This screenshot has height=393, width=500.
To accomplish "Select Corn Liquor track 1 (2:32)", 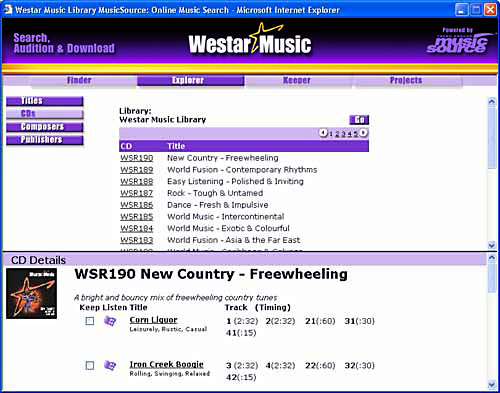I will point(242,321).
